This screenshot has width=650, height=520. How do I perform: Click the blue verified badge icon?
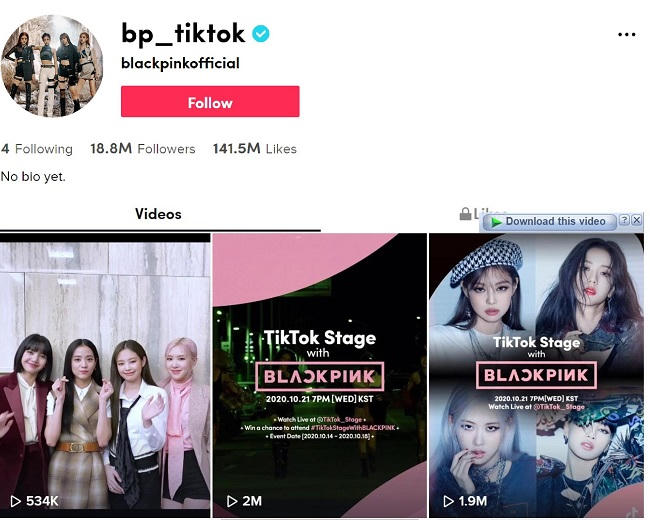pos(261,34)
